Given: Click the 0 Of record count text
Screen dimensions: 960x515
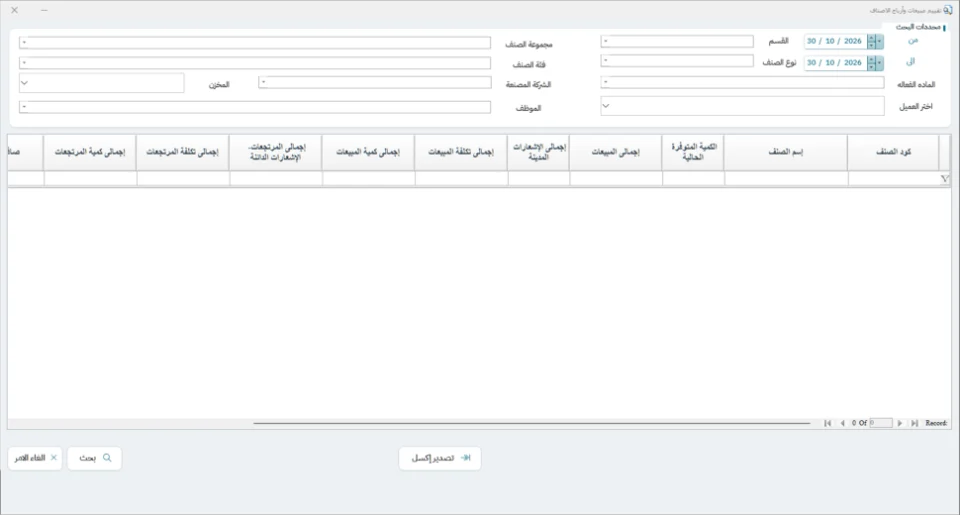Looking at the screenshot, I should (859, 423).
